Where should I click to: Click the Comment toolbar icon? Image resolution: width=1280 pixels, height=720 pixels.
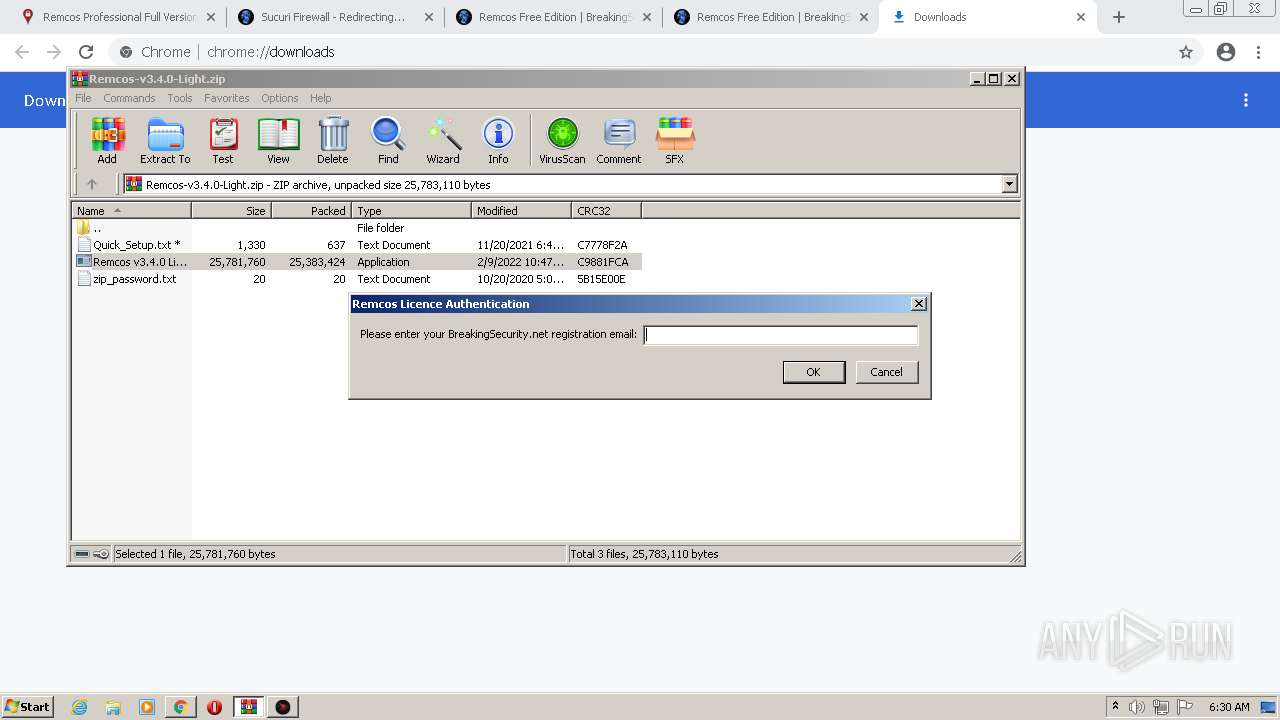pyautogui.click(x=619, y=140)
